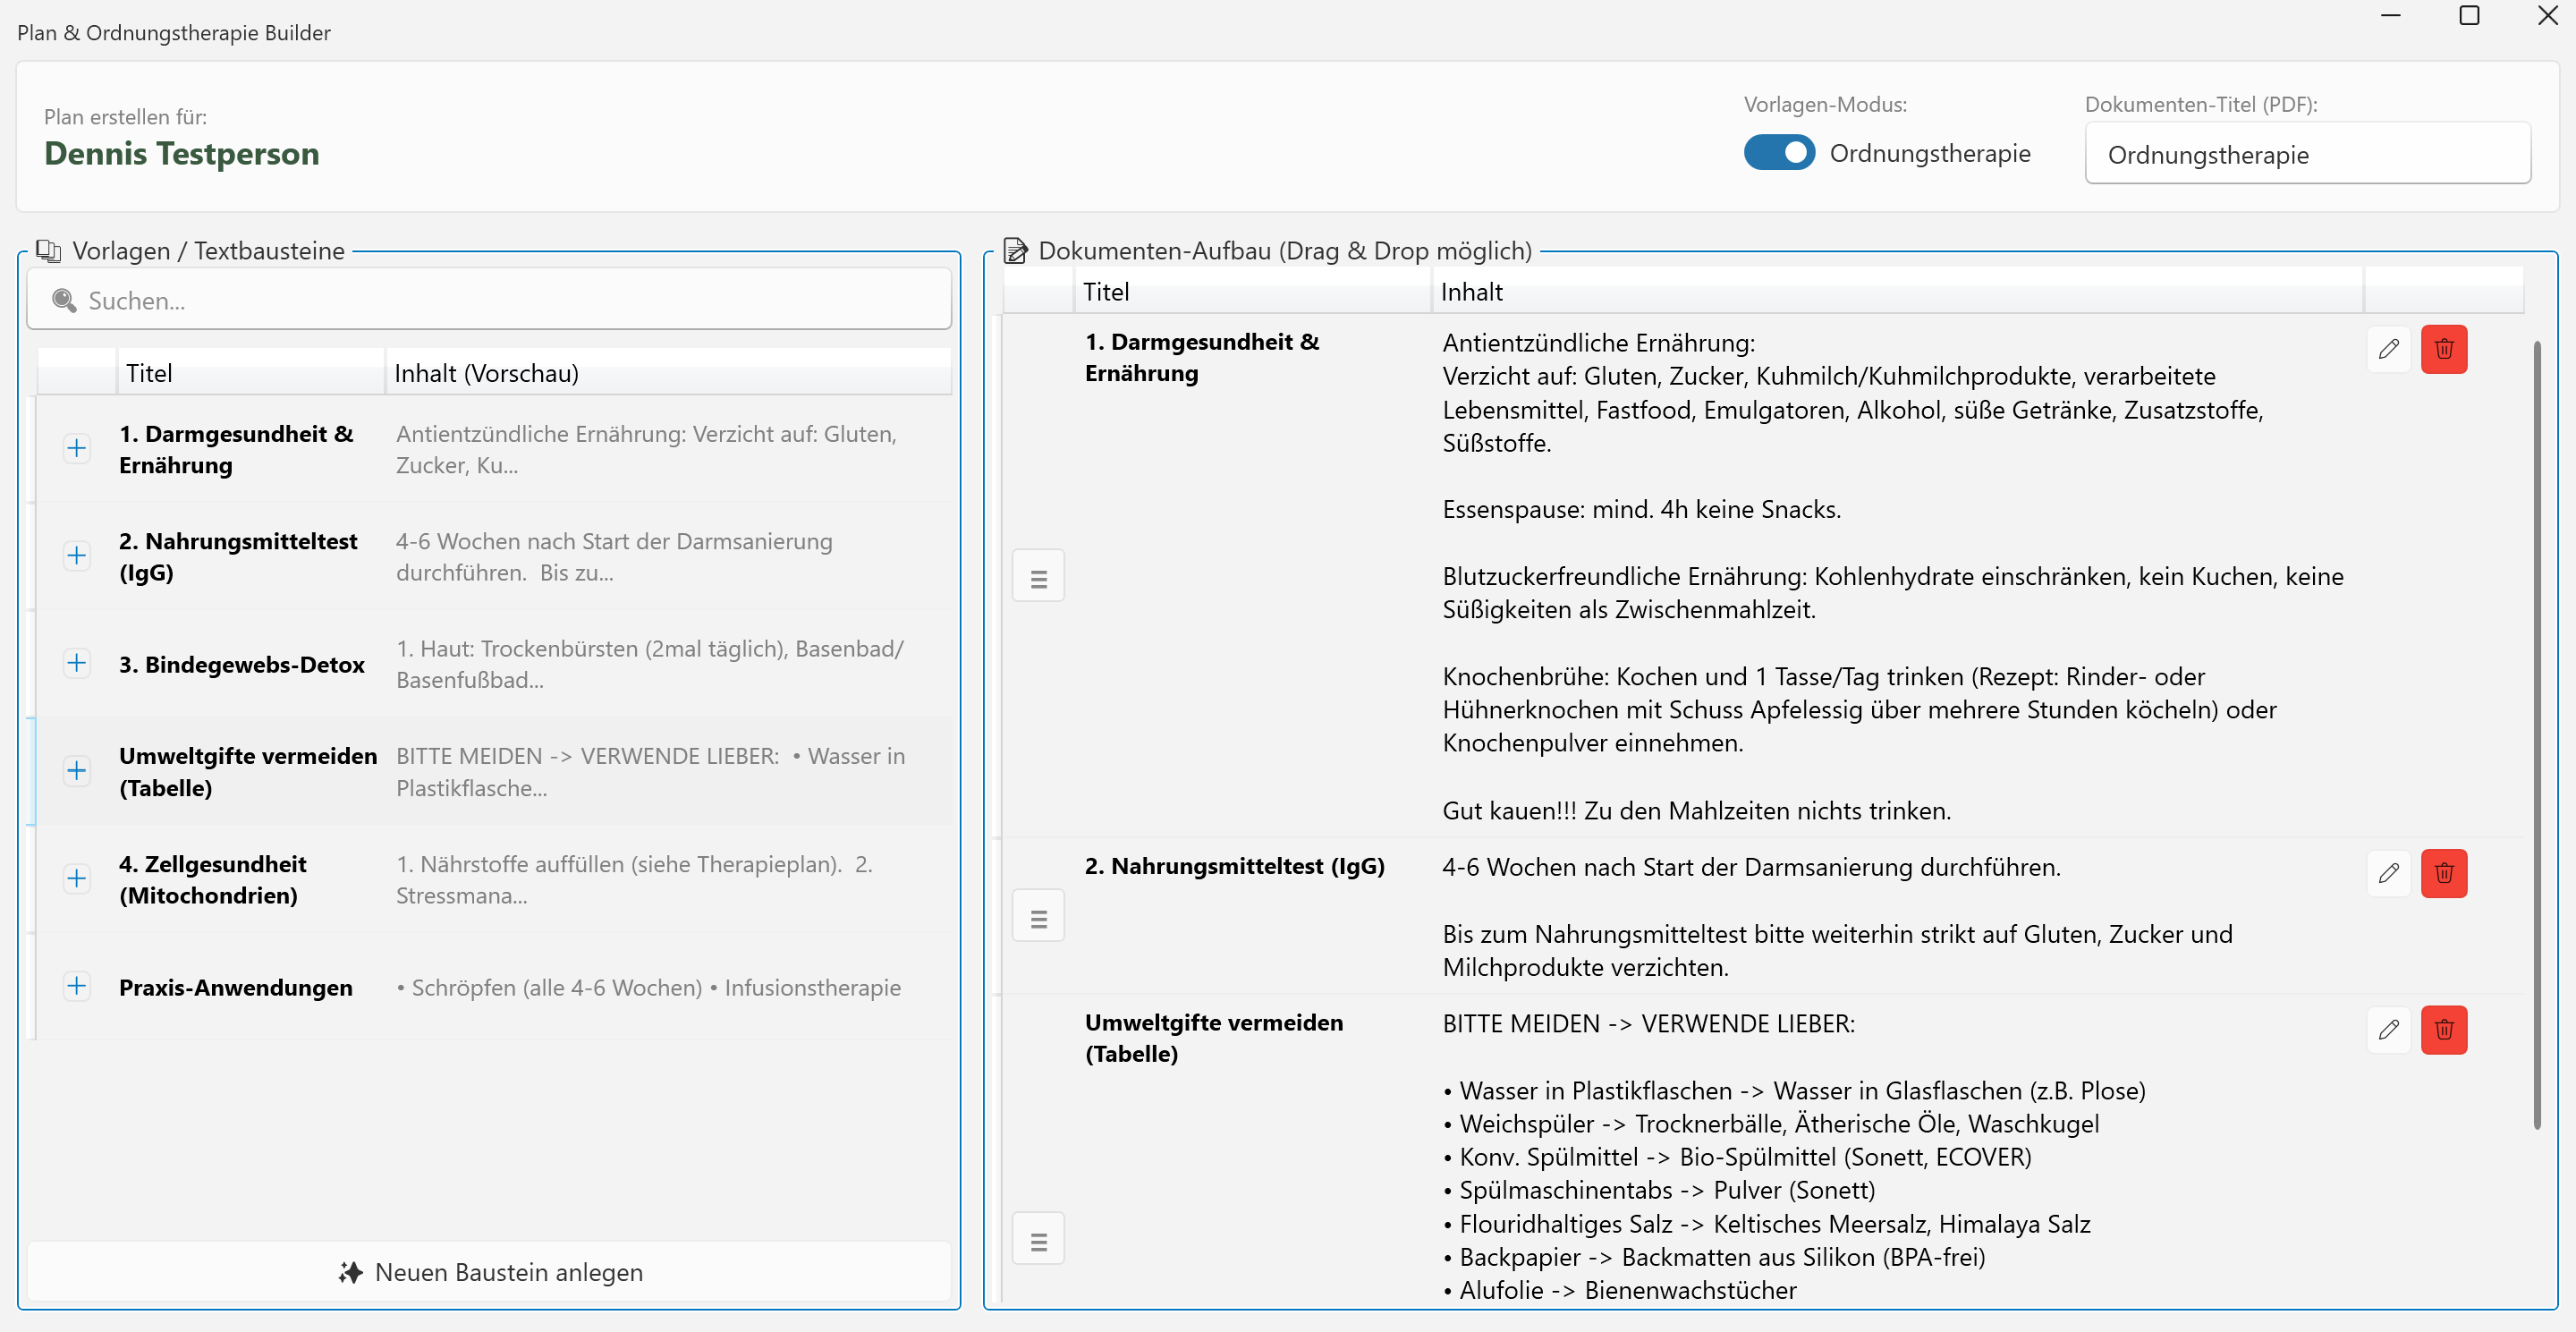Insert Praxis-Anwendungen baustein with plus icon

click(x=77, y=986)
